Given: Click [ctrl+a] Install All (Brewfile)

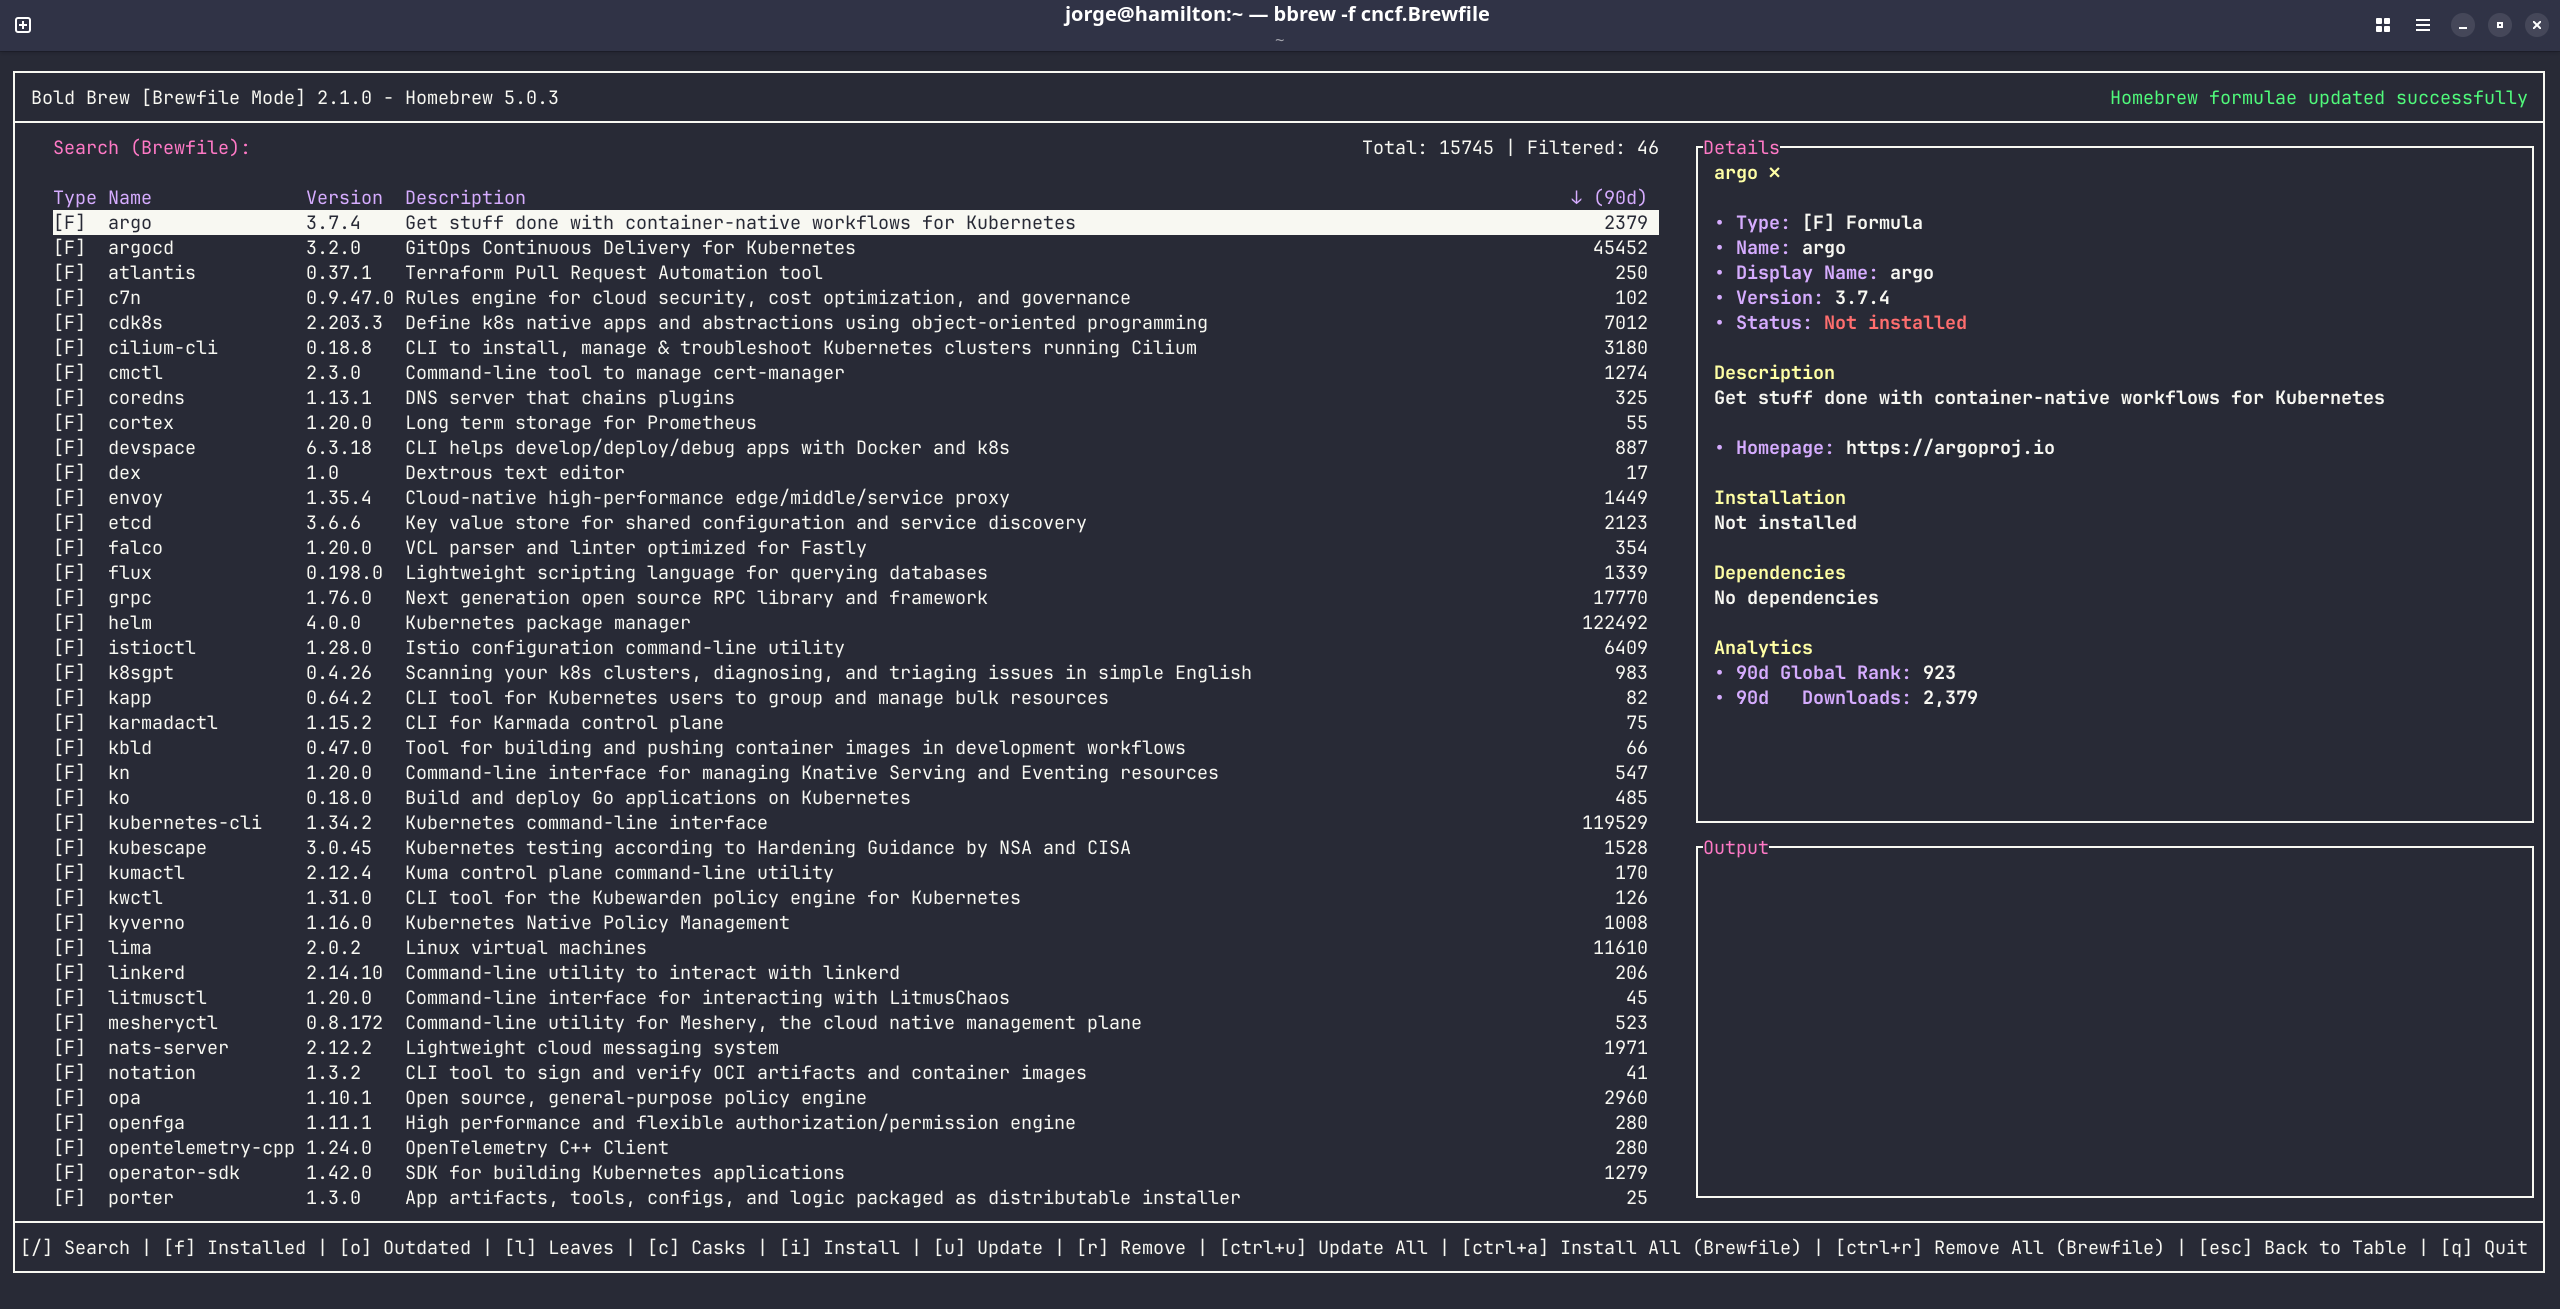Looking at the screenshot, I should click(1630, 1248).
